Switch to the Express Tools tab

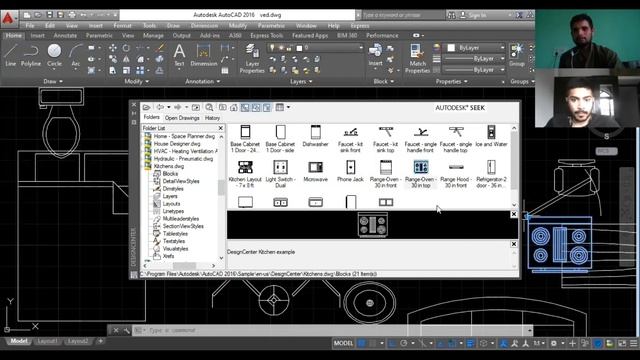[267, 36]
